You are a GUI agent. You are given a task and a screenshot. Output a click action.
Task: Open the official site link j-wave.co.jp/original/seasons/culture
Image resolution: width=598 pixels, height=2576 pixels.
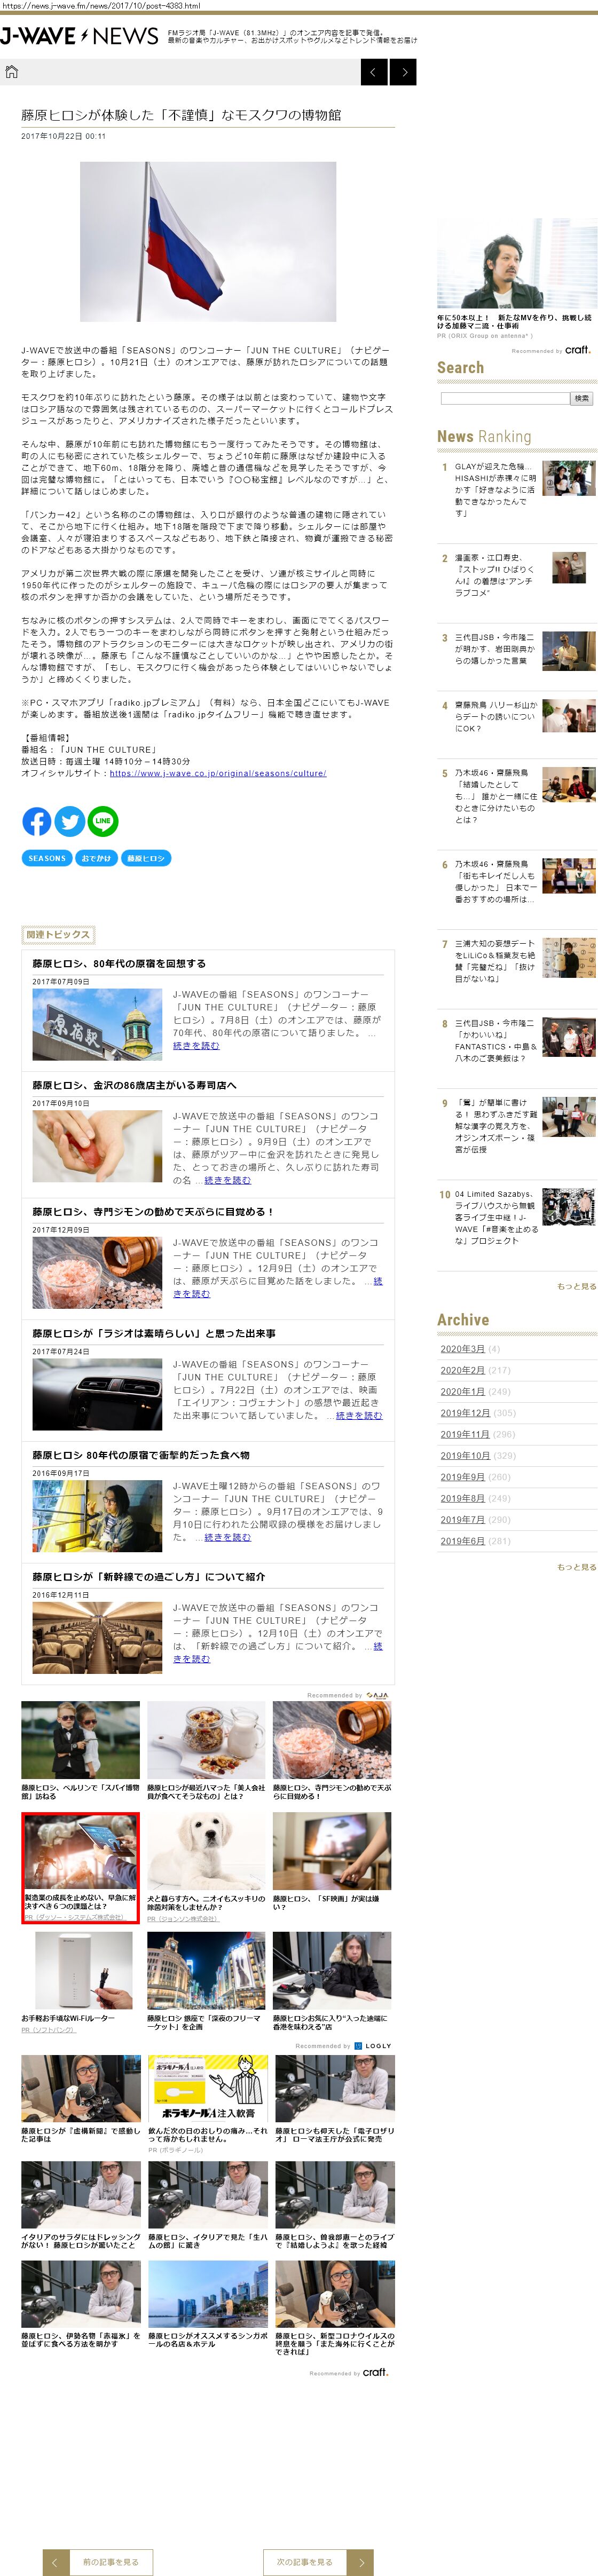218,773
